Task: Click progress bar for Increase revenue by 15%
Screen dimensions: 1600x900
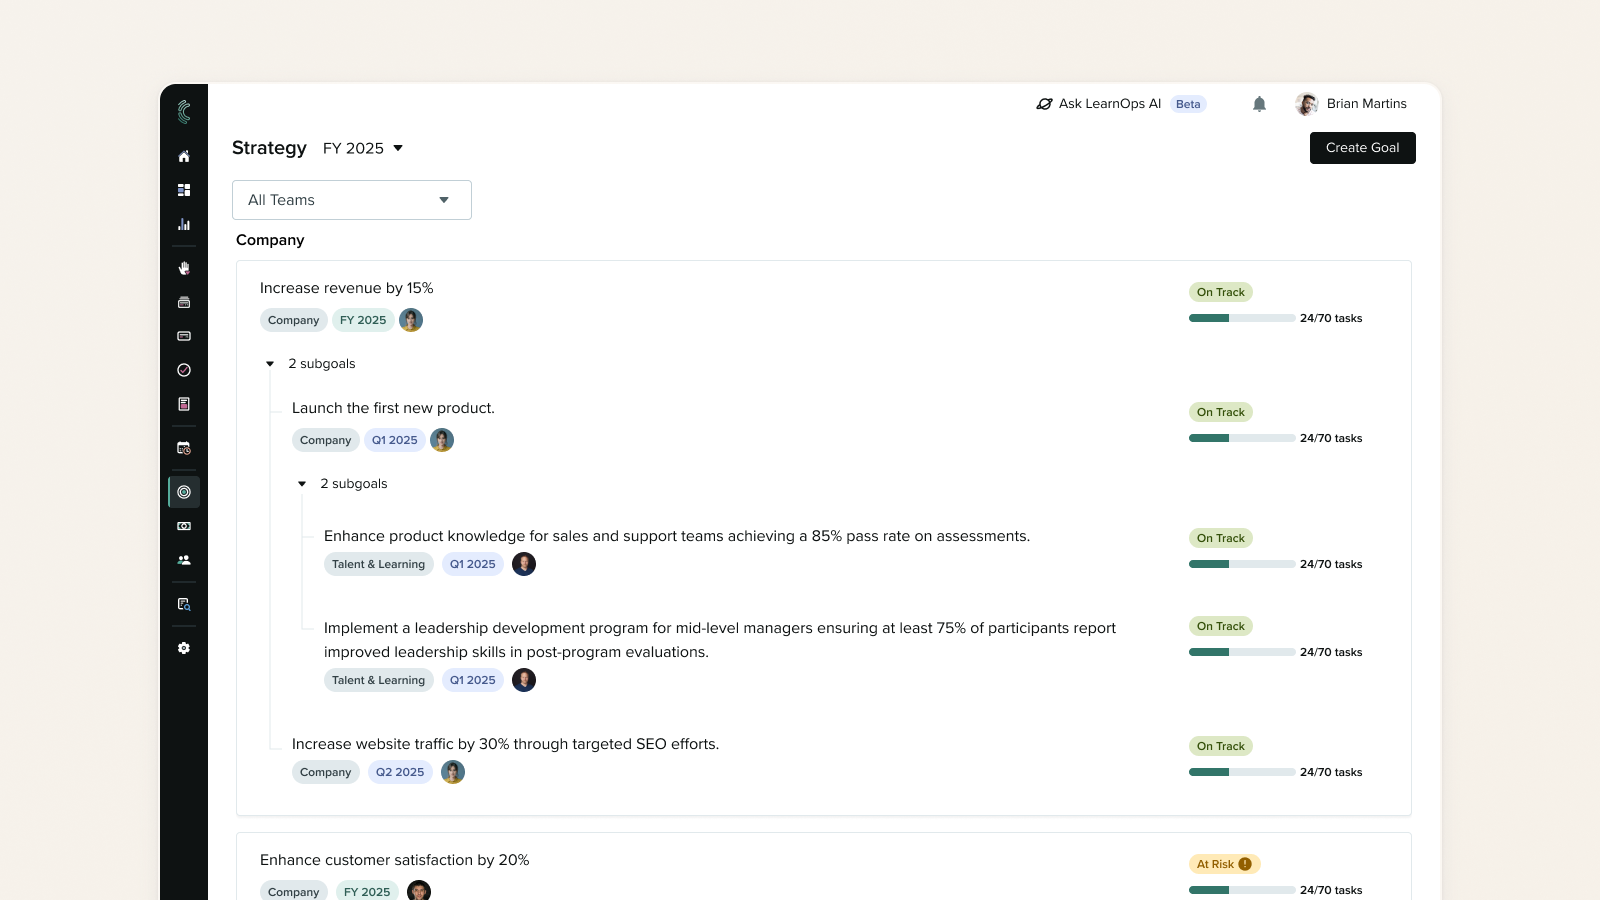Action: coord(1242,318)
